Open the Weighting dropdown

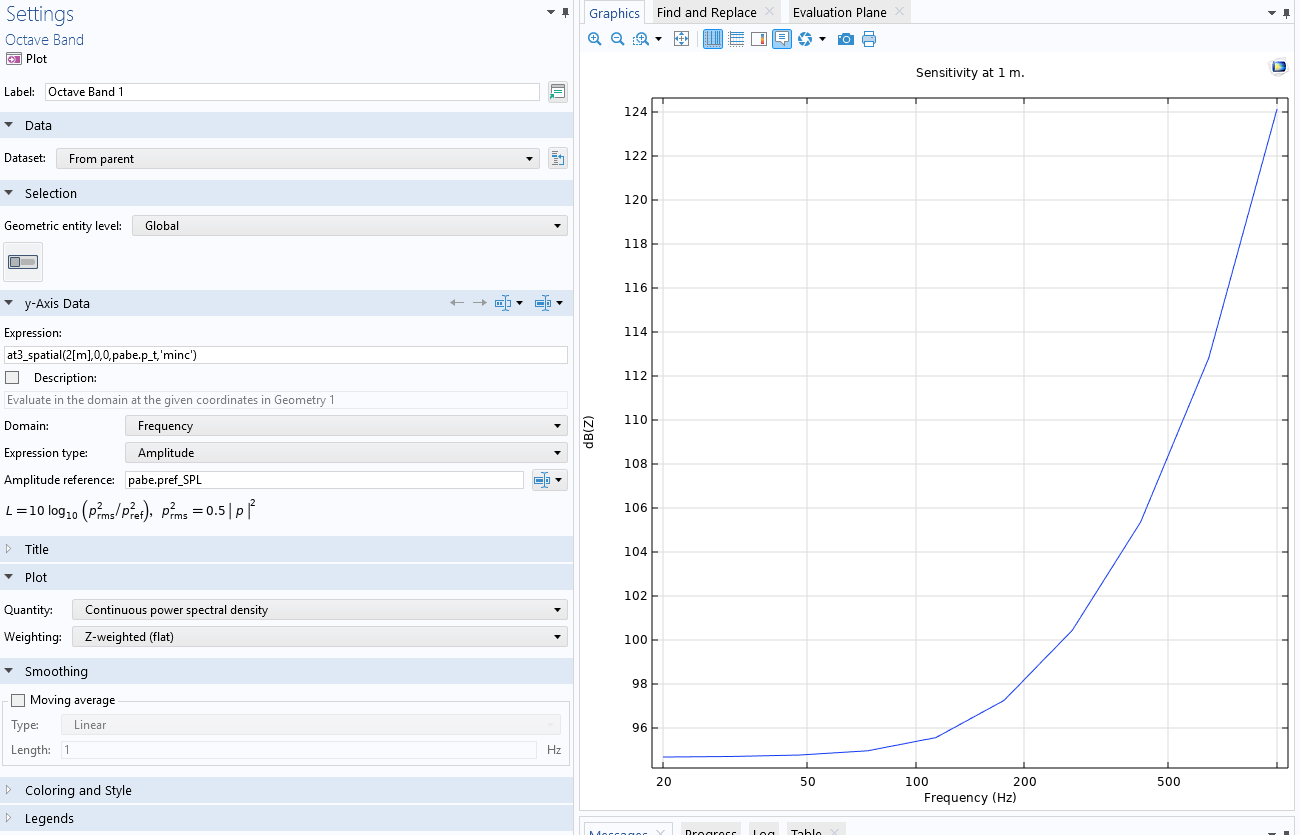click(x=320, y=637)
